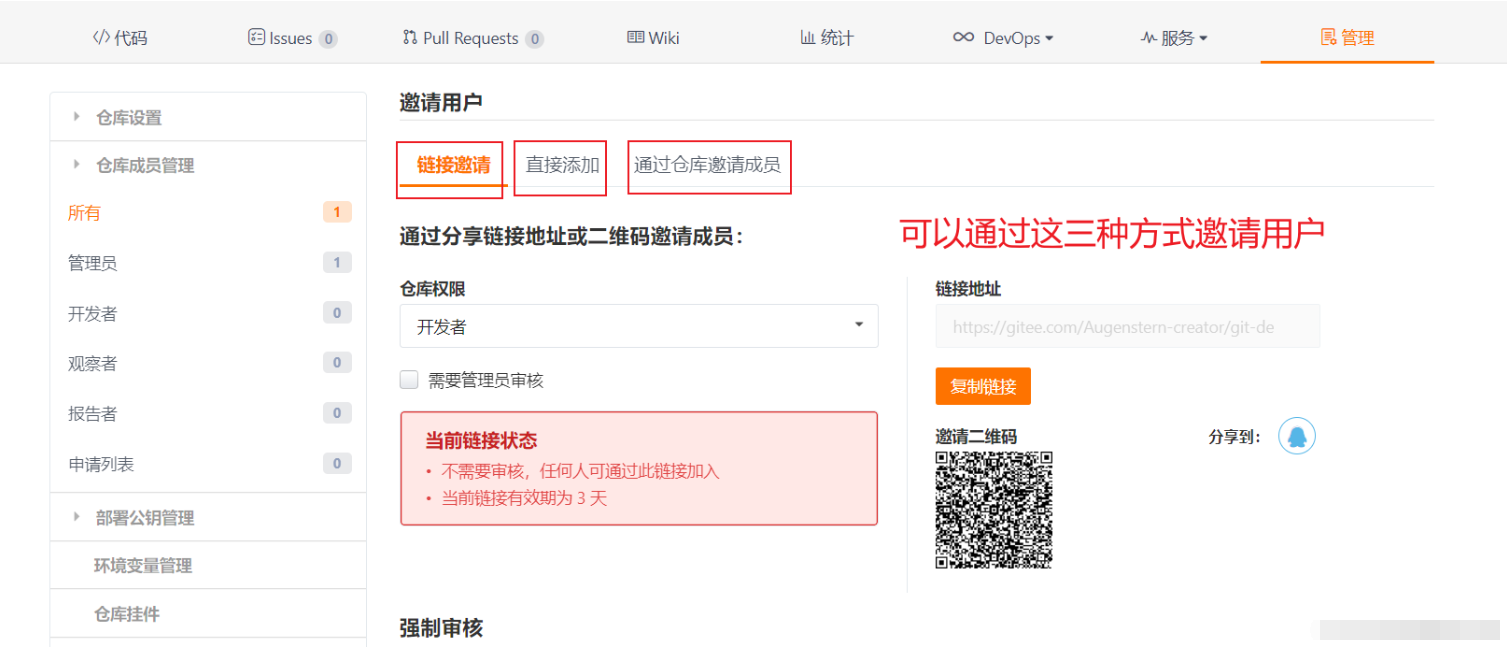Click the 管理员 count badge
The height and width of the screenshot is (651, 1507).
(337, 262)
